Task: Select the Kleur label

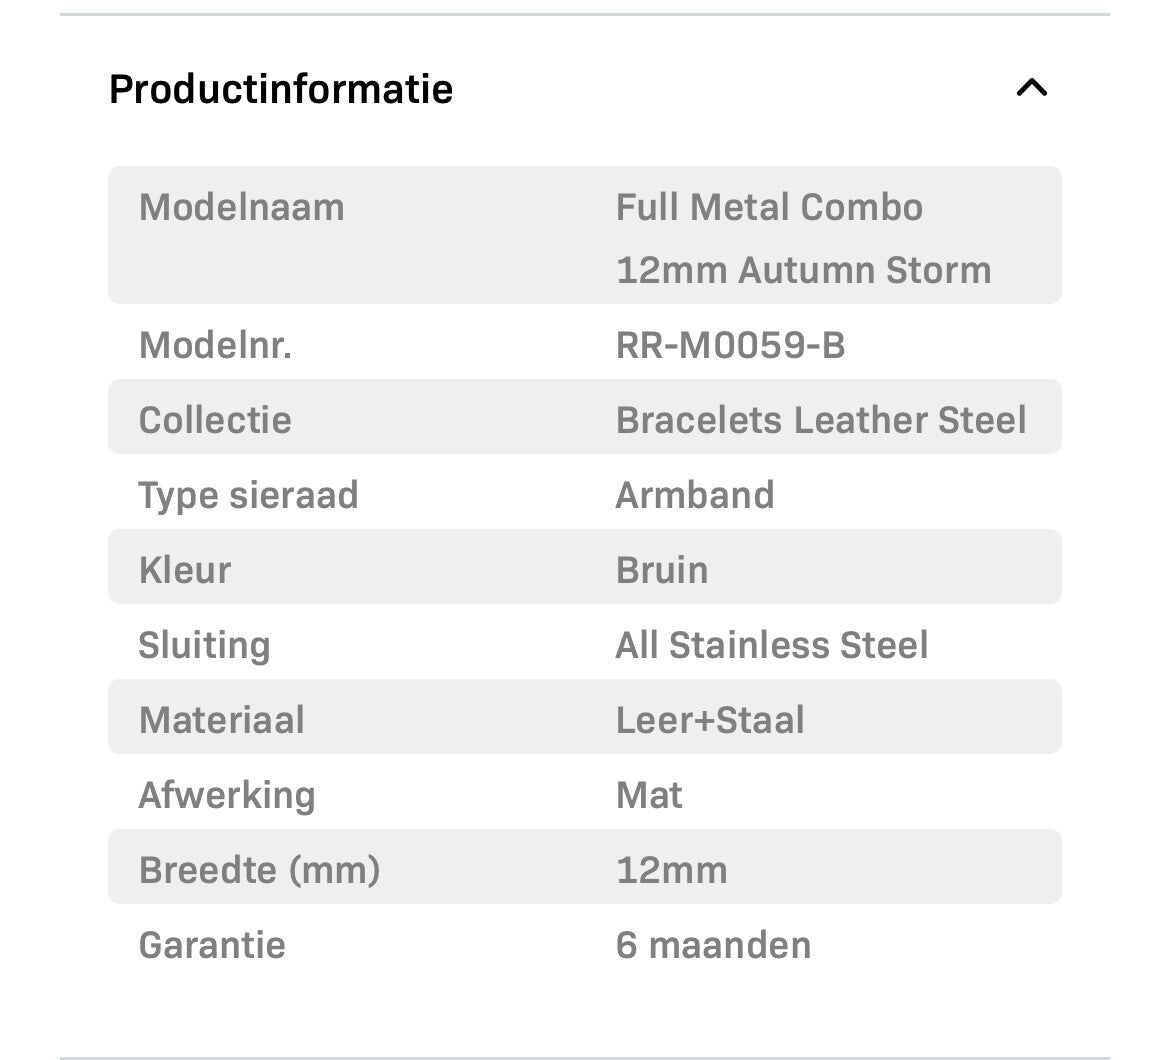Action: coord(185,570)
